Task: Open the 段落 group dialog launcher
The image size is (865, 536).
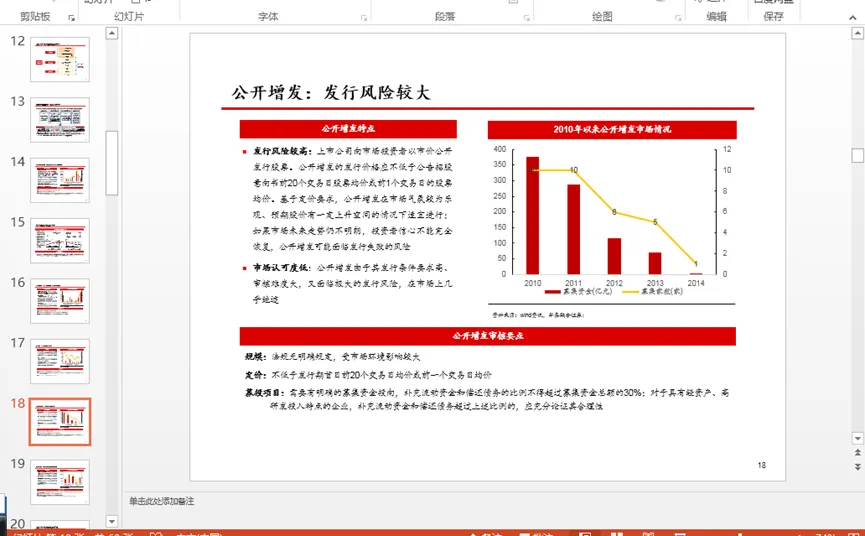Action: tap(527, 18)
